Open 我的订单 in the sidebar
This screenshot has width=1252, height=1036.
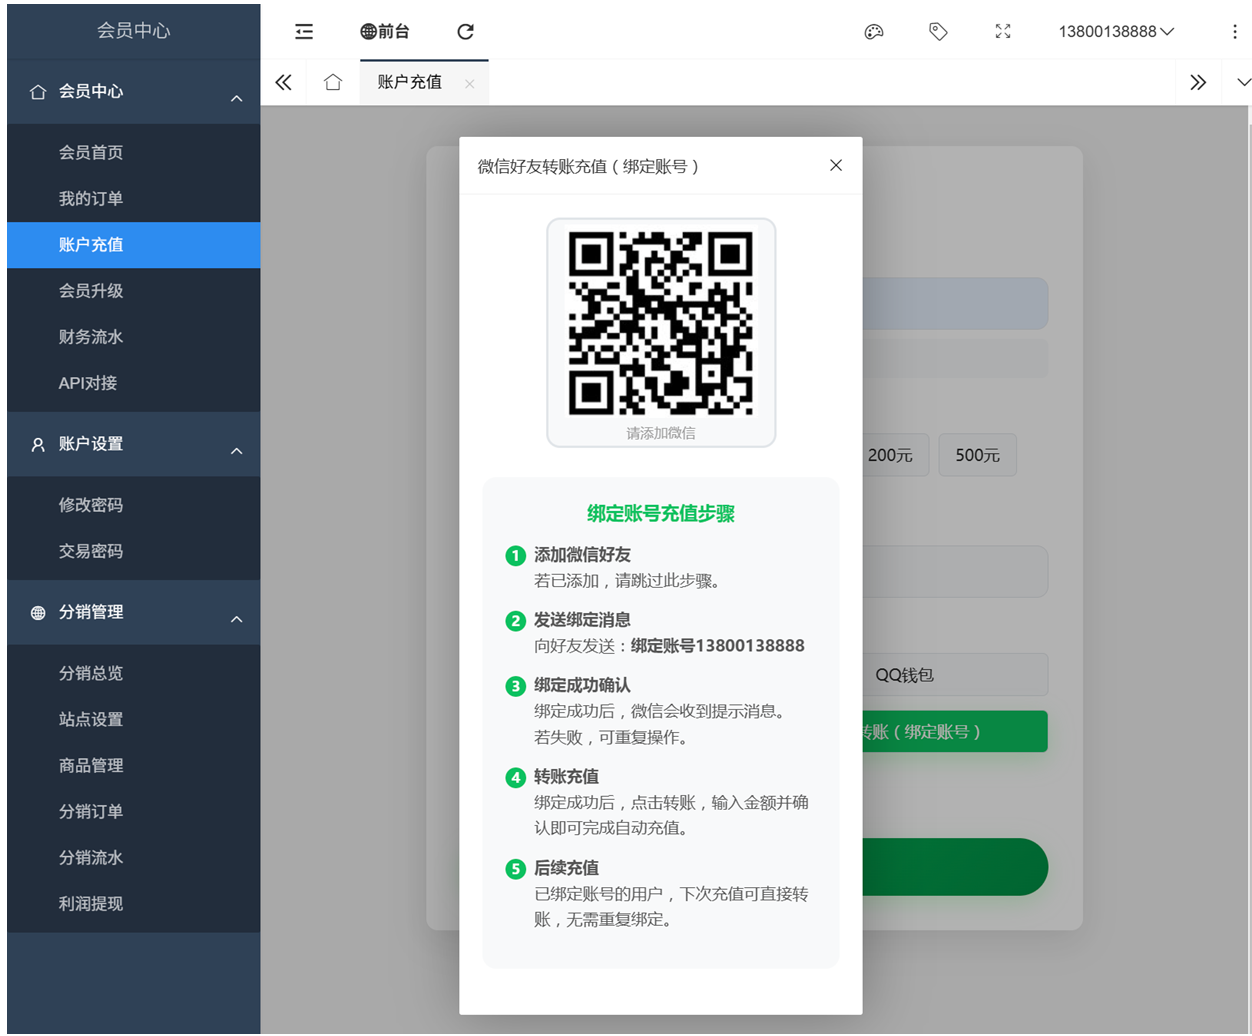(91, 199)
